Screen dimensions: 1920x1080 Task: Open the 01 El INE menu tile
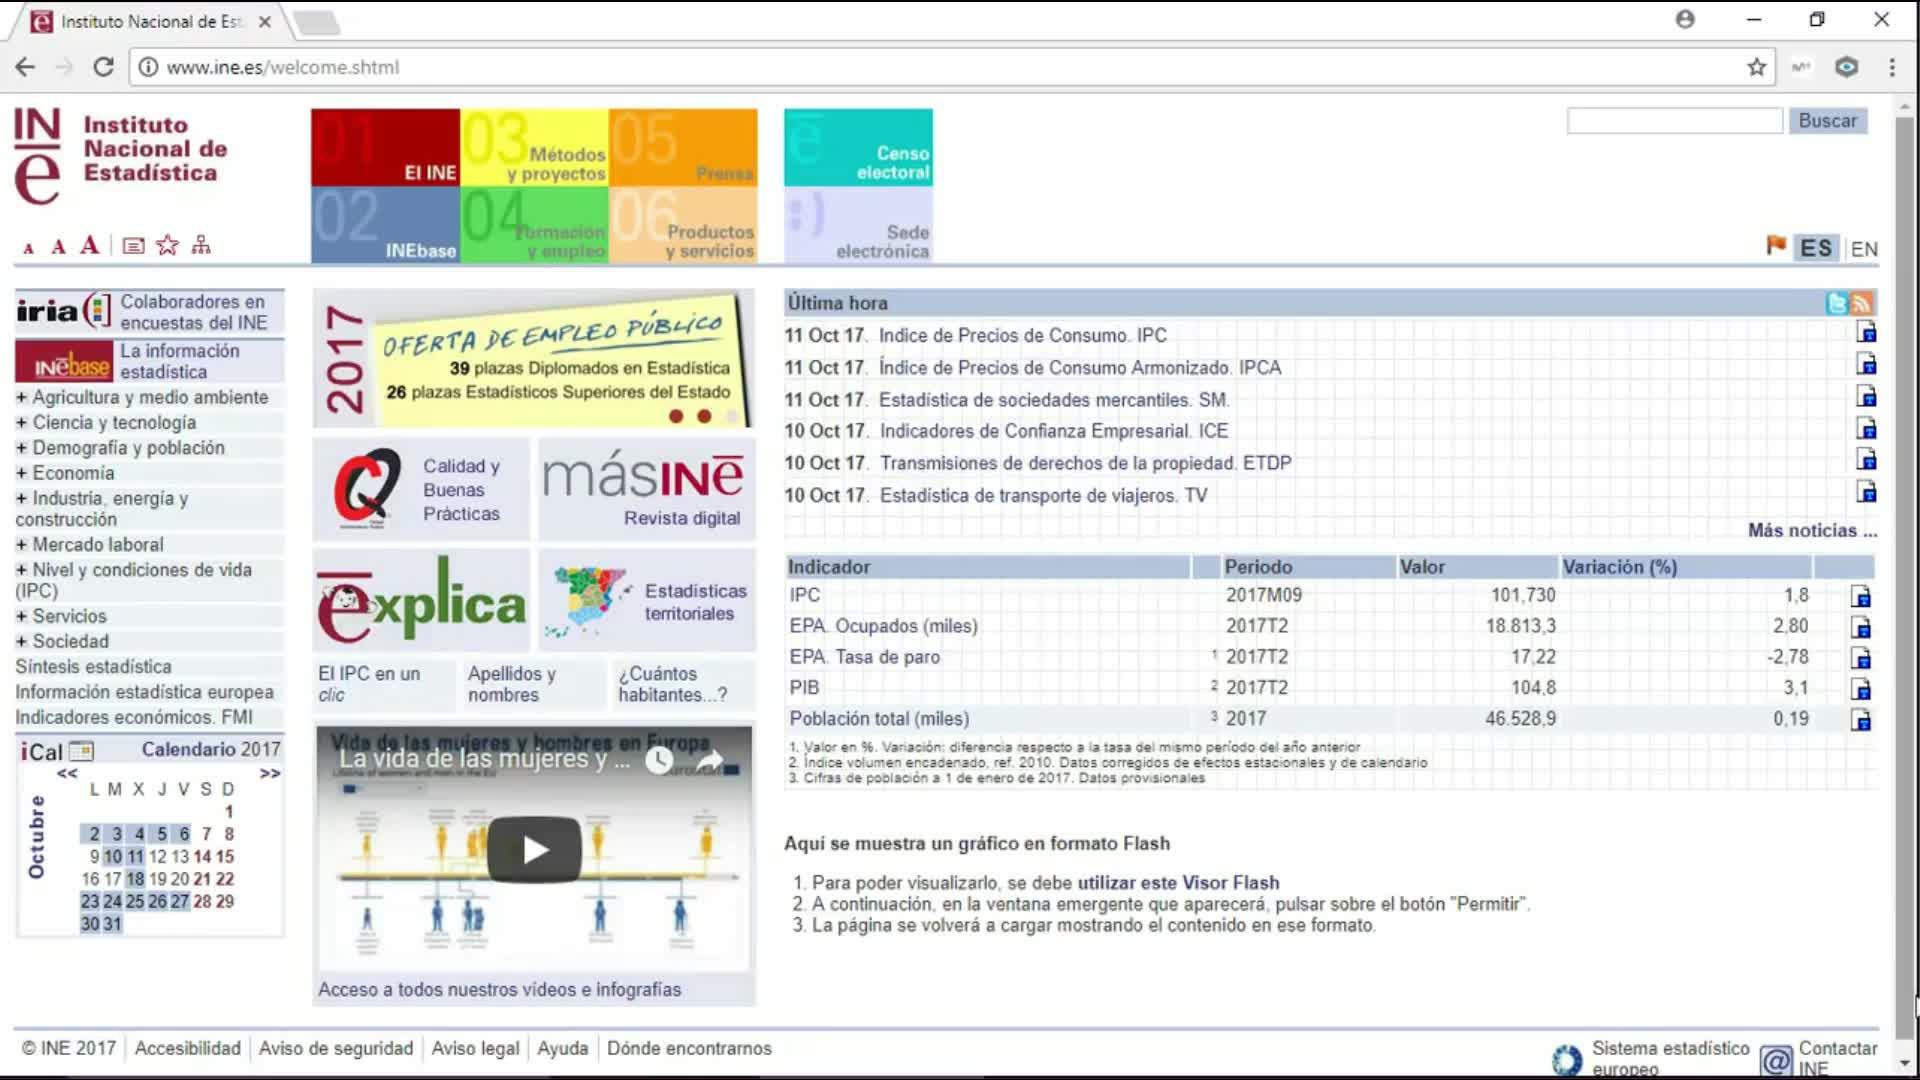(385, 147)
